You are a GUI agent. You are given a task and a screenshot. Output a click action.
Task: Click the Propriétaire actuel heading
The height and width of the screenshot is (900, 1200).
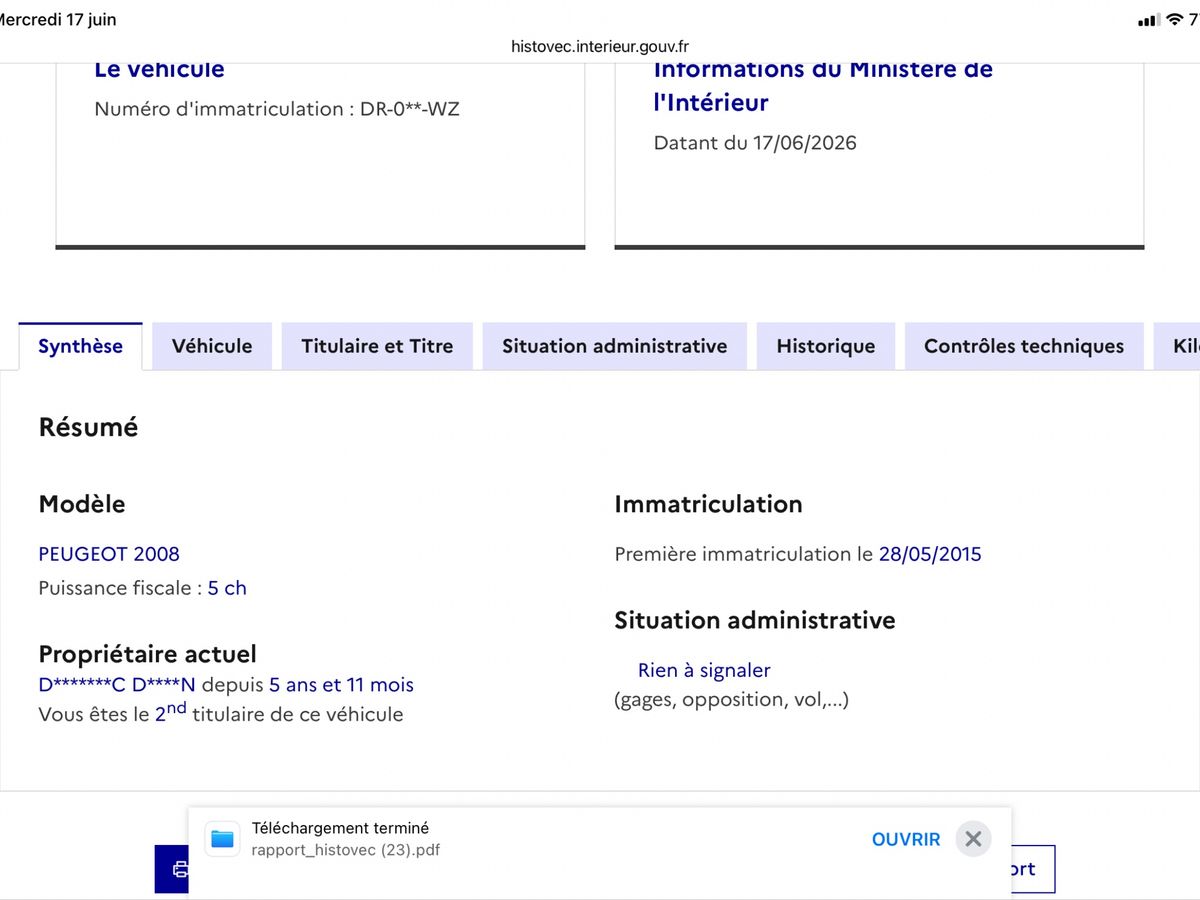[147, 654]
